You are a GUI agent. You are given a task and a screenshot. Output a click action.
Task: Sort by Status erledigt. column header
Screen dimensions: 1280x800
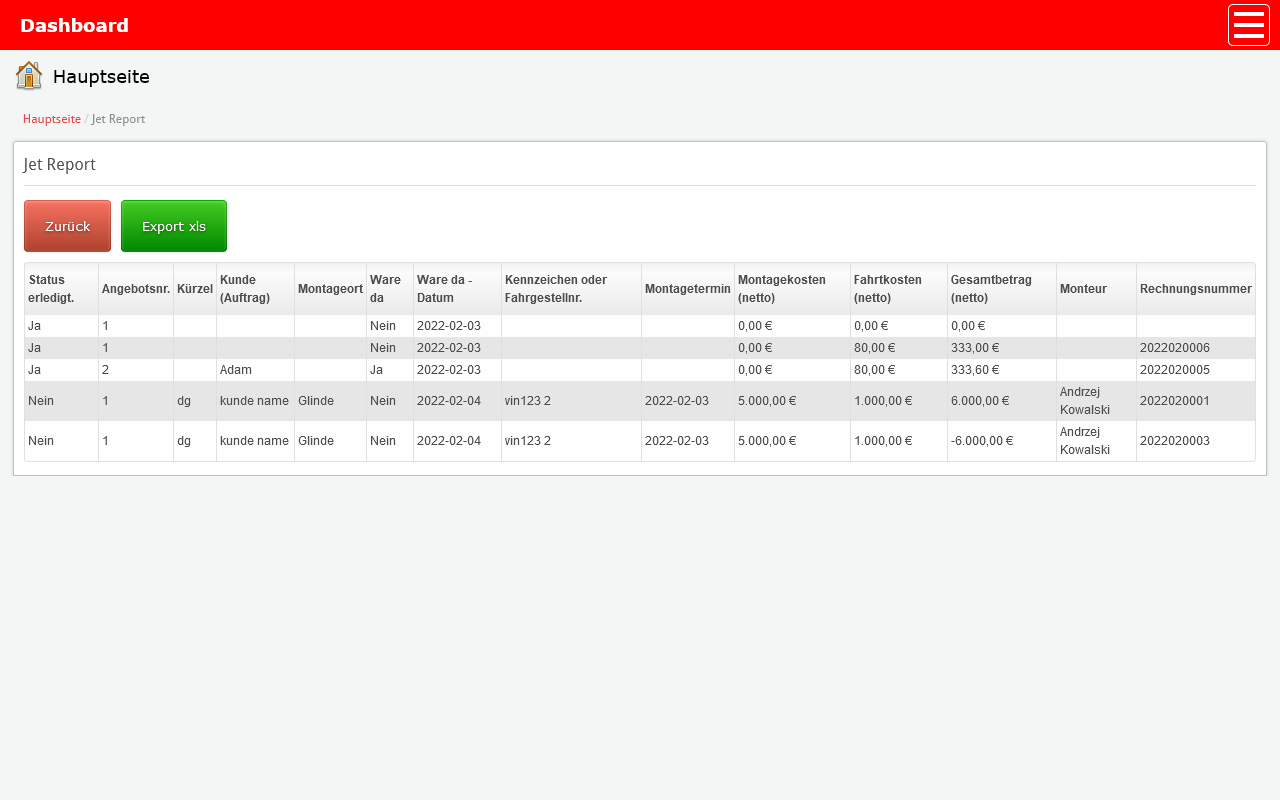pyautogui.click(x=52, y=289)
